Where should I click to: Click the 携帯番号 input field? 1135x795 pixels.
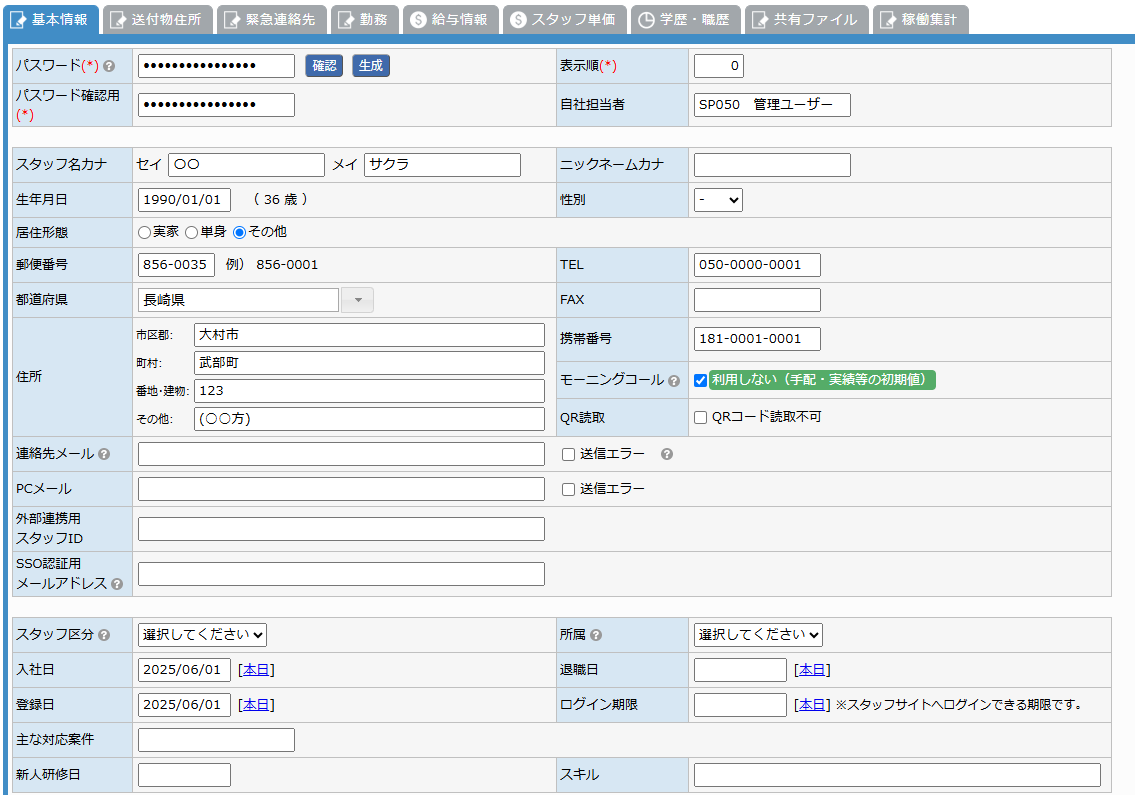[757, 339]
